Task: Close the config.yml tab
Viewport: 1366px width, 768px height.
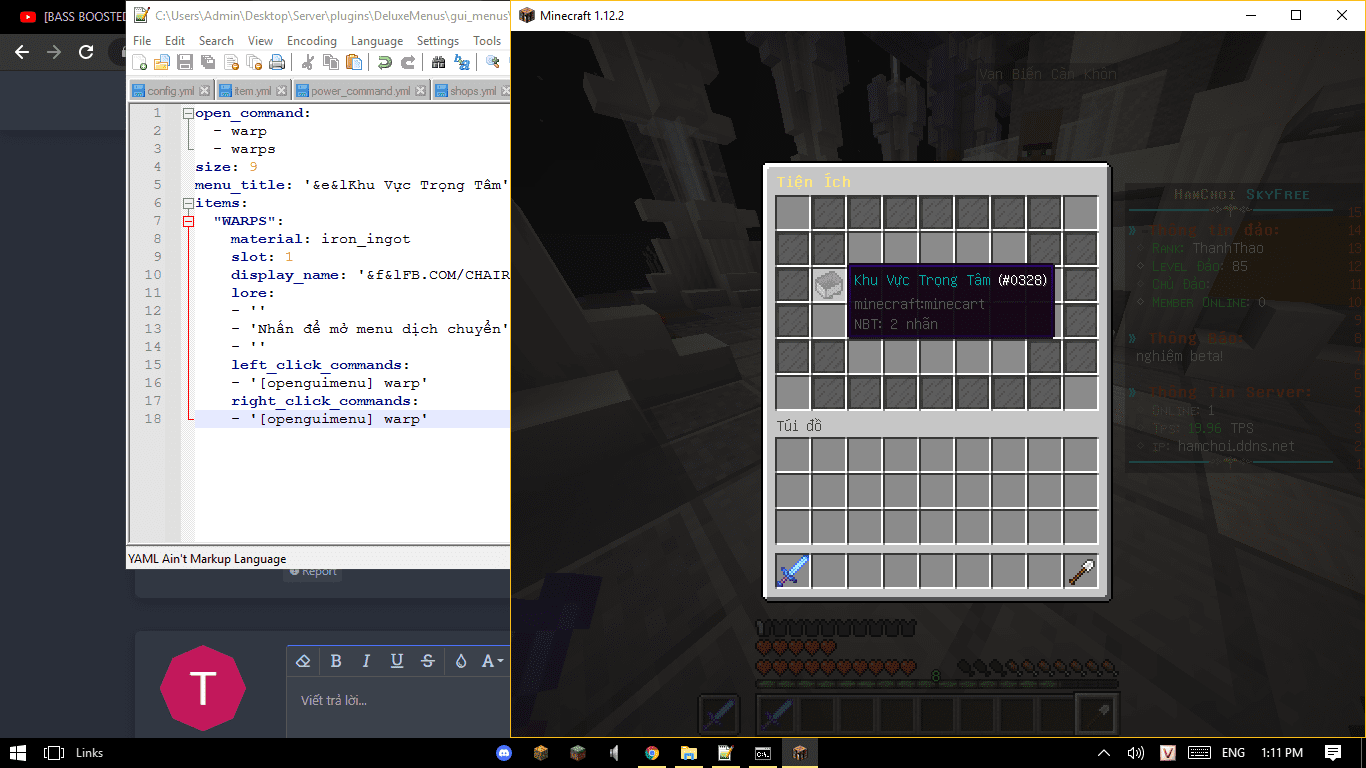Action: pos(204,91)
